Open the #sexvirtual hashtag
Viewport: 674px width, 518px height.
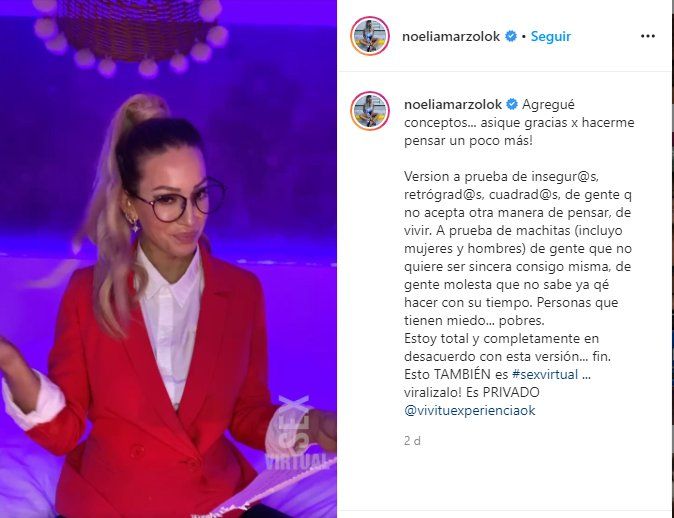pyautogui.click(x=545, y=374)
